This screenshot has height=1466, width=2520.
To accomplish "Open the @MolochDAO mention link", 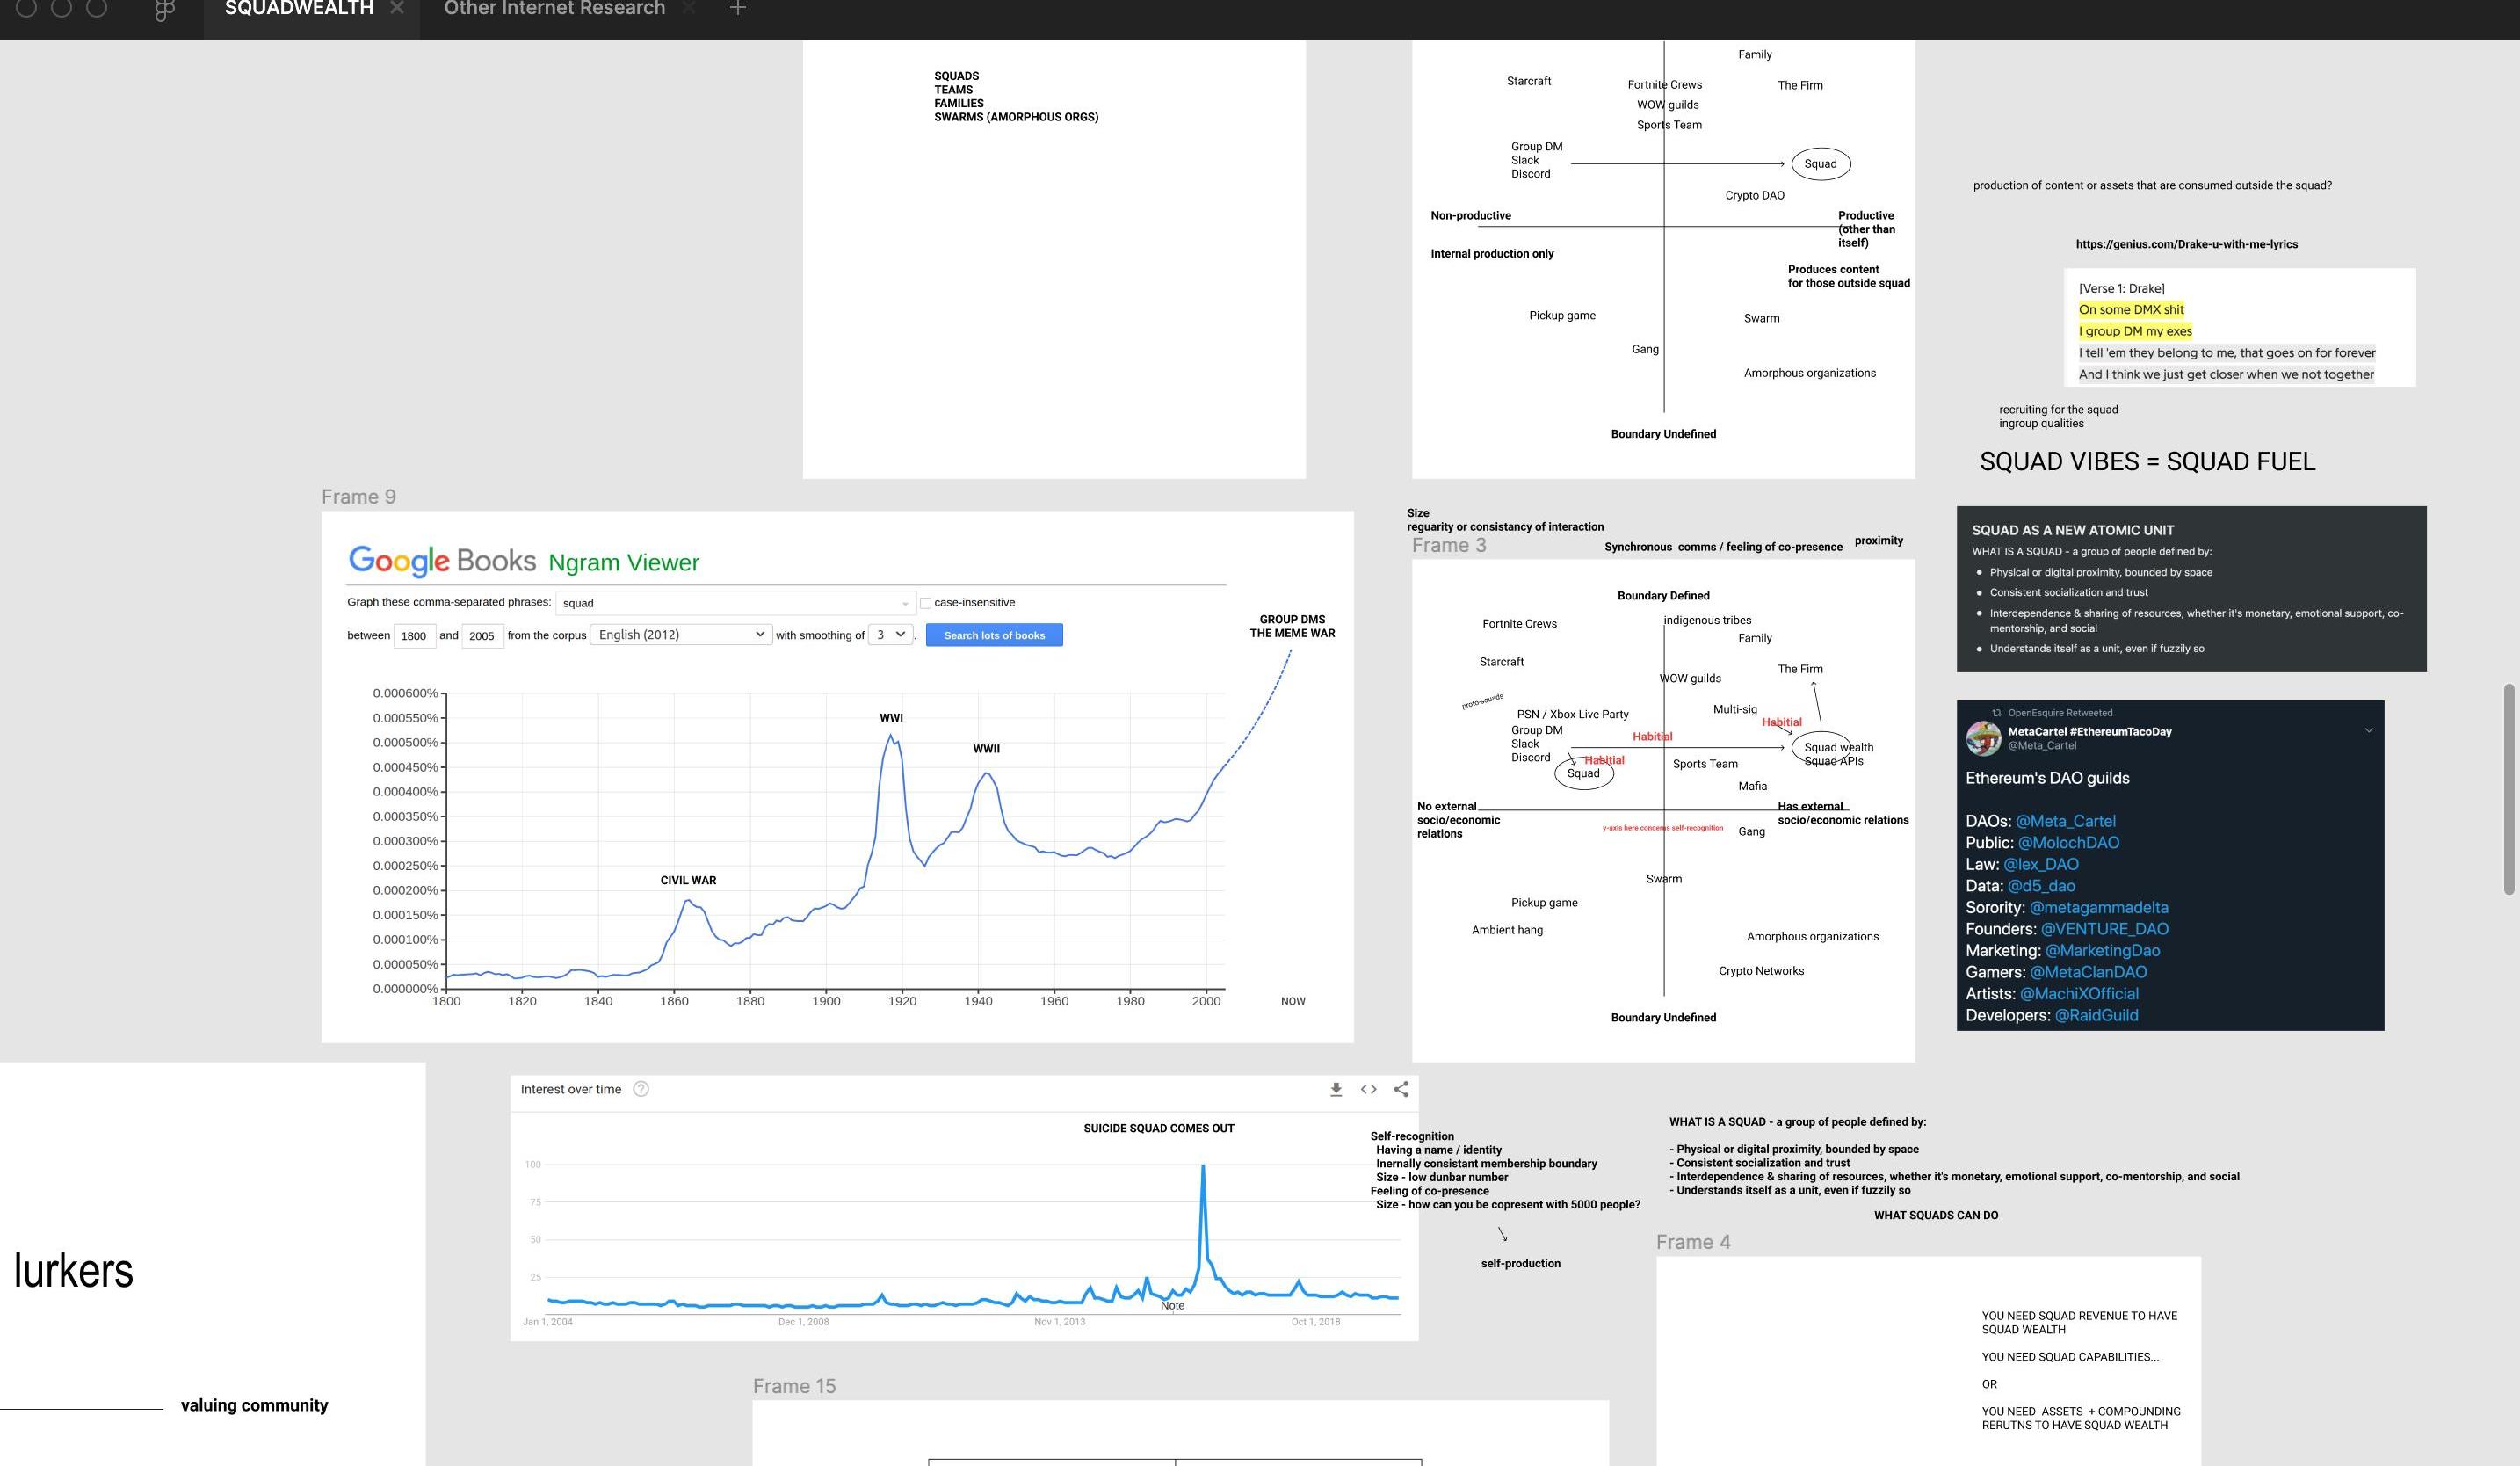I will click(x=2068, y=843).
